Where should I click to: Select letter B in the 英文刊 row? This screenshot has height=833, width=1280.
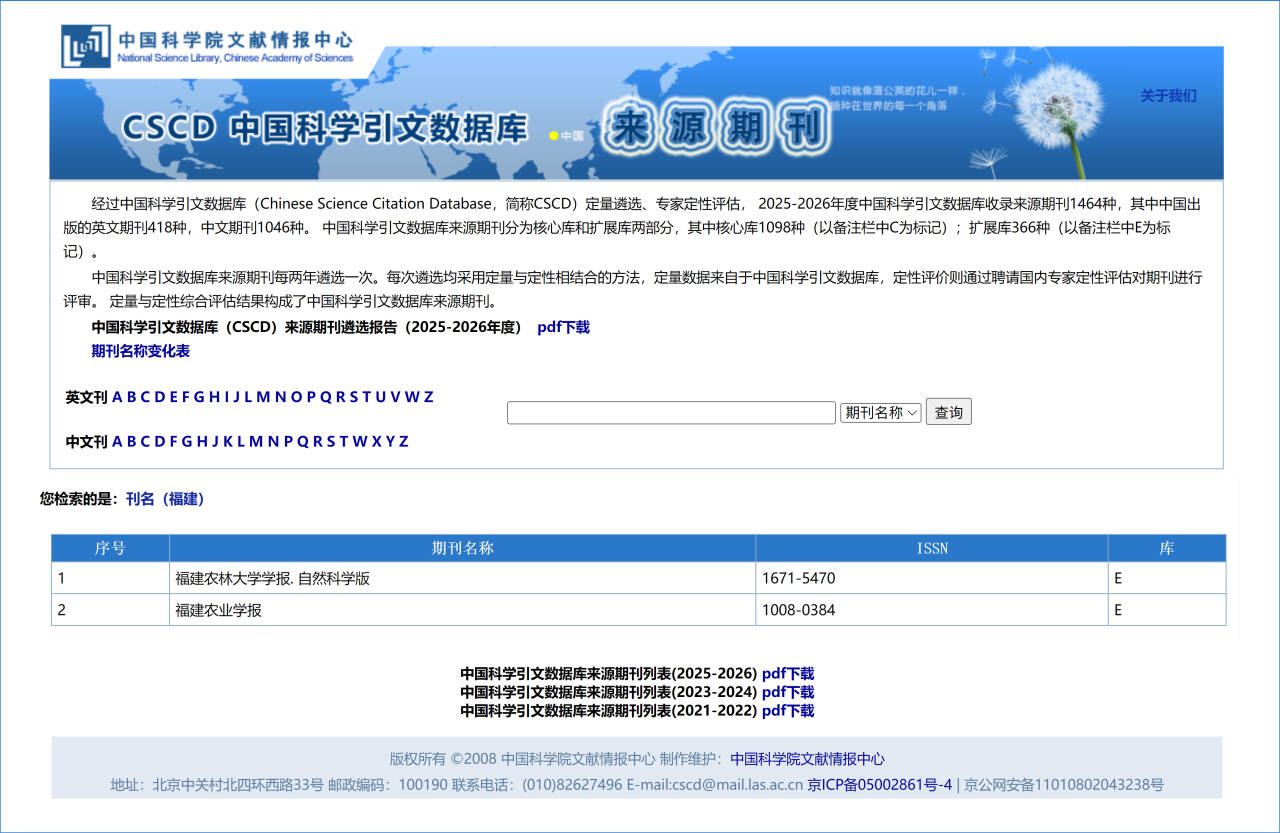pyautogui.click(x=131, y=397)
